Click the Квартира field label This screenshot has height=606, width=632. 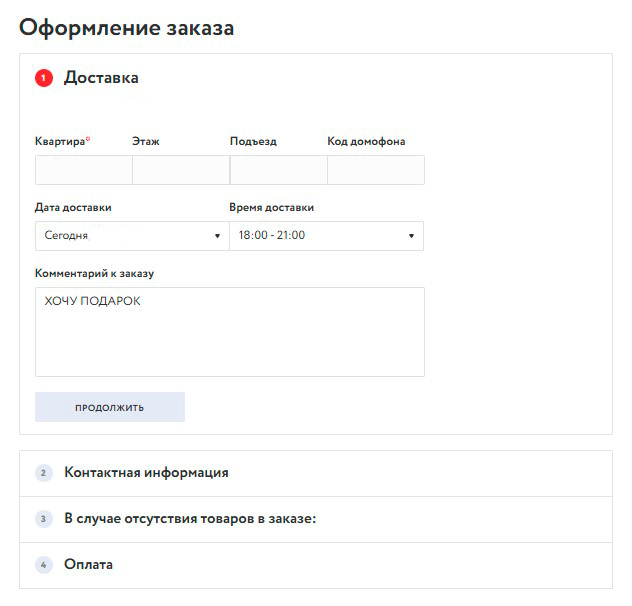point(62,142)
